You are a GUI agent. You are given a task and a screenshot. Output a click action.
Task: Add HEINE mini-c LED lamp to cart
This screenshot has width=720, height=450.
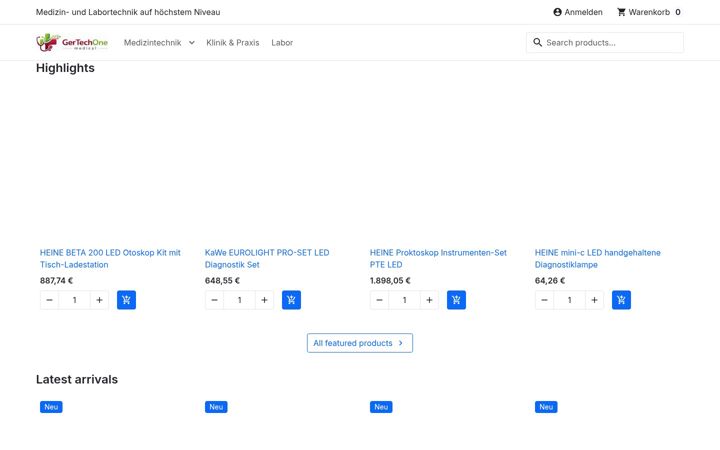(x=621, y=300)
